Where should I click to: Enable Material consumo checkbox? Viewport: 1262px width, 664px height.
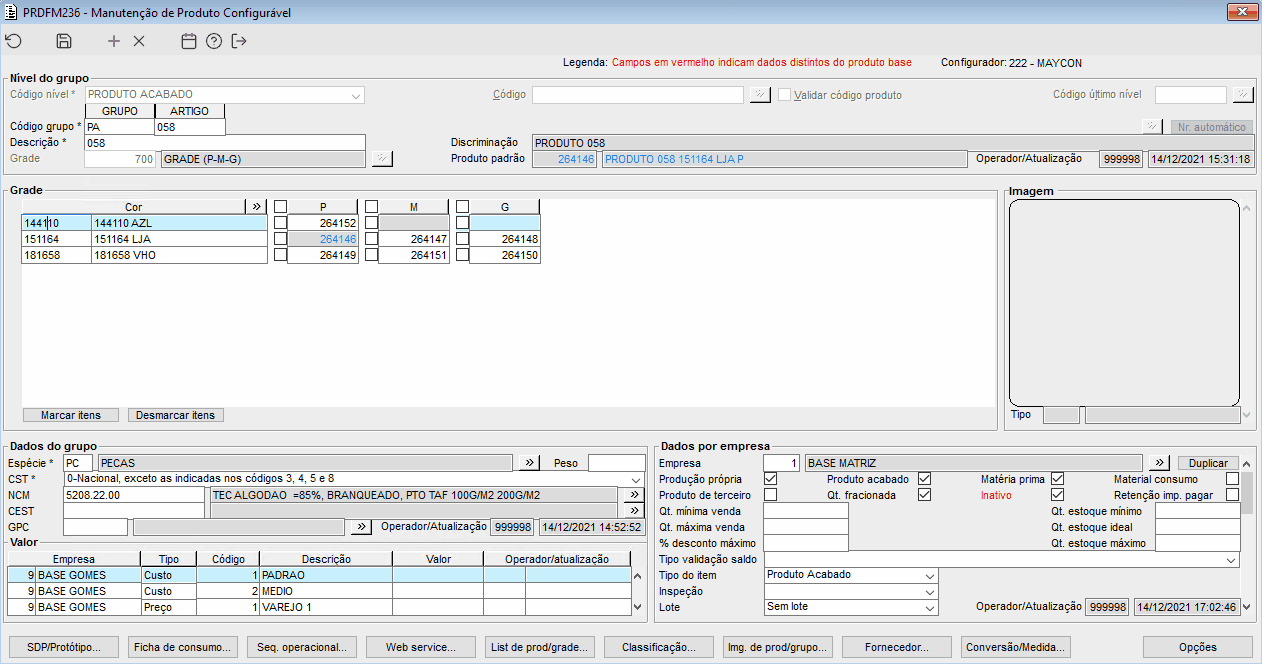(x=1232, y=479)
